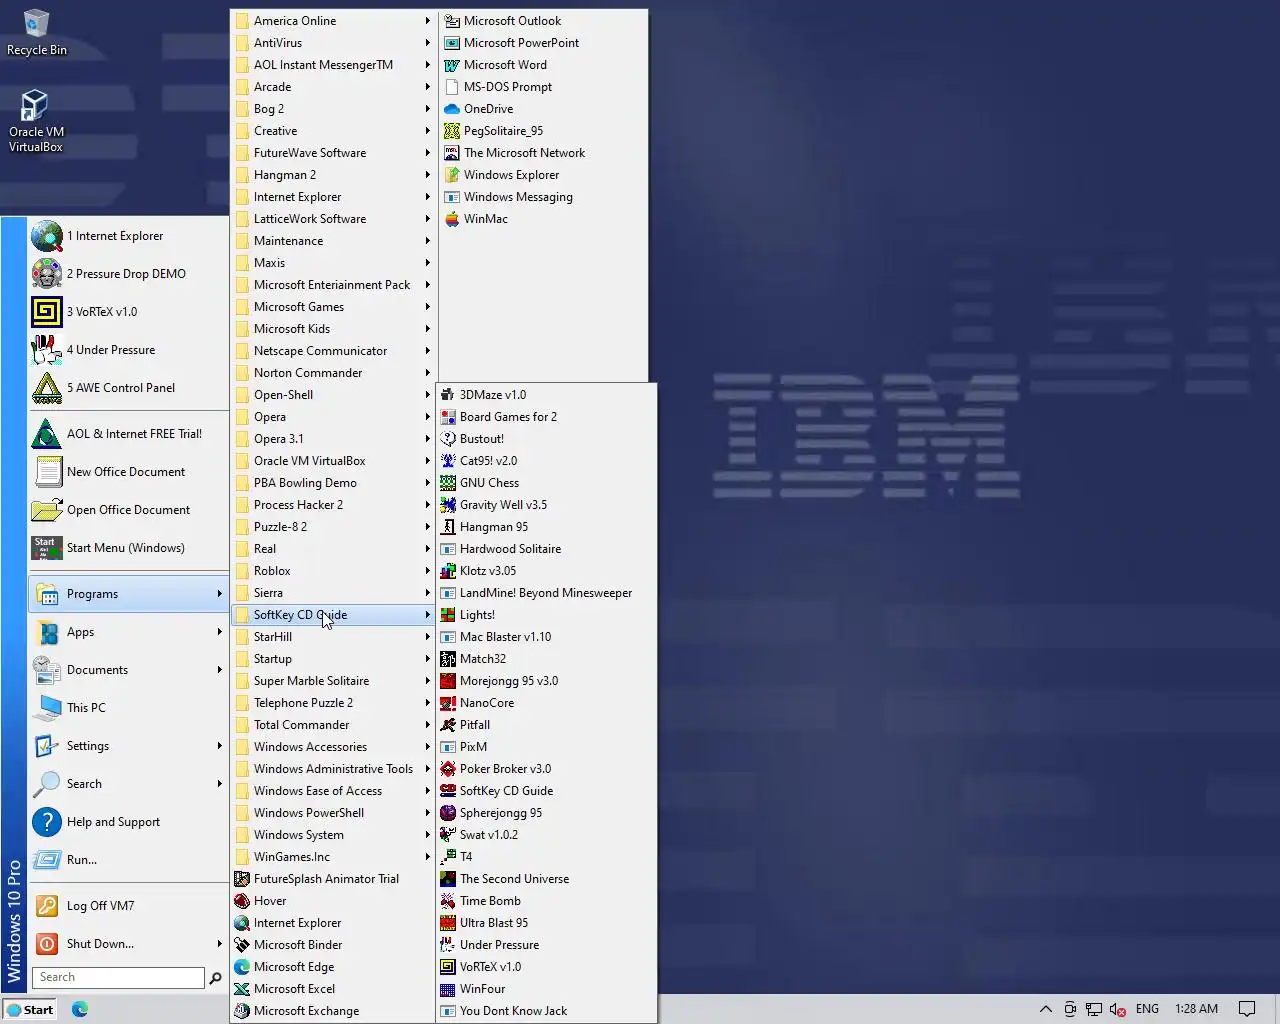The width and height of the screenshot is (1280, 1024).
Task: Launch OneDrive icon
Action: [x=452, y=109]
